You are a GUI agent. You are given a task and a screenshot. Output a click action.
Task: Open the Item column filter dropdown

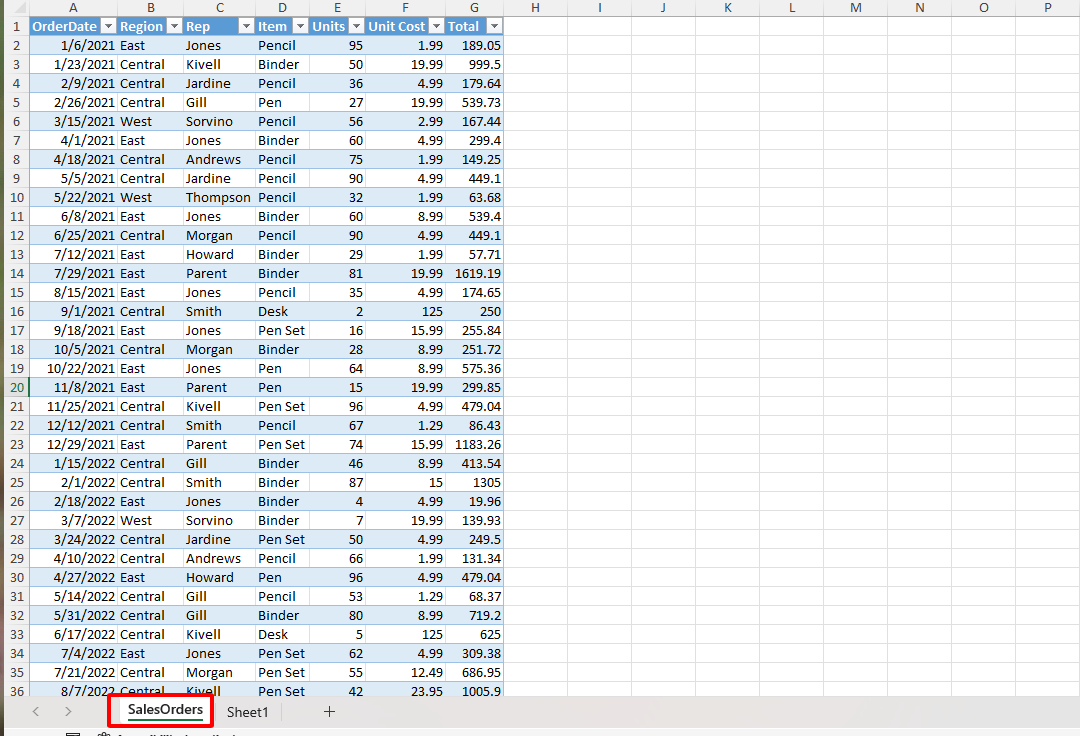pyautogui.click(x=300, y=26)
